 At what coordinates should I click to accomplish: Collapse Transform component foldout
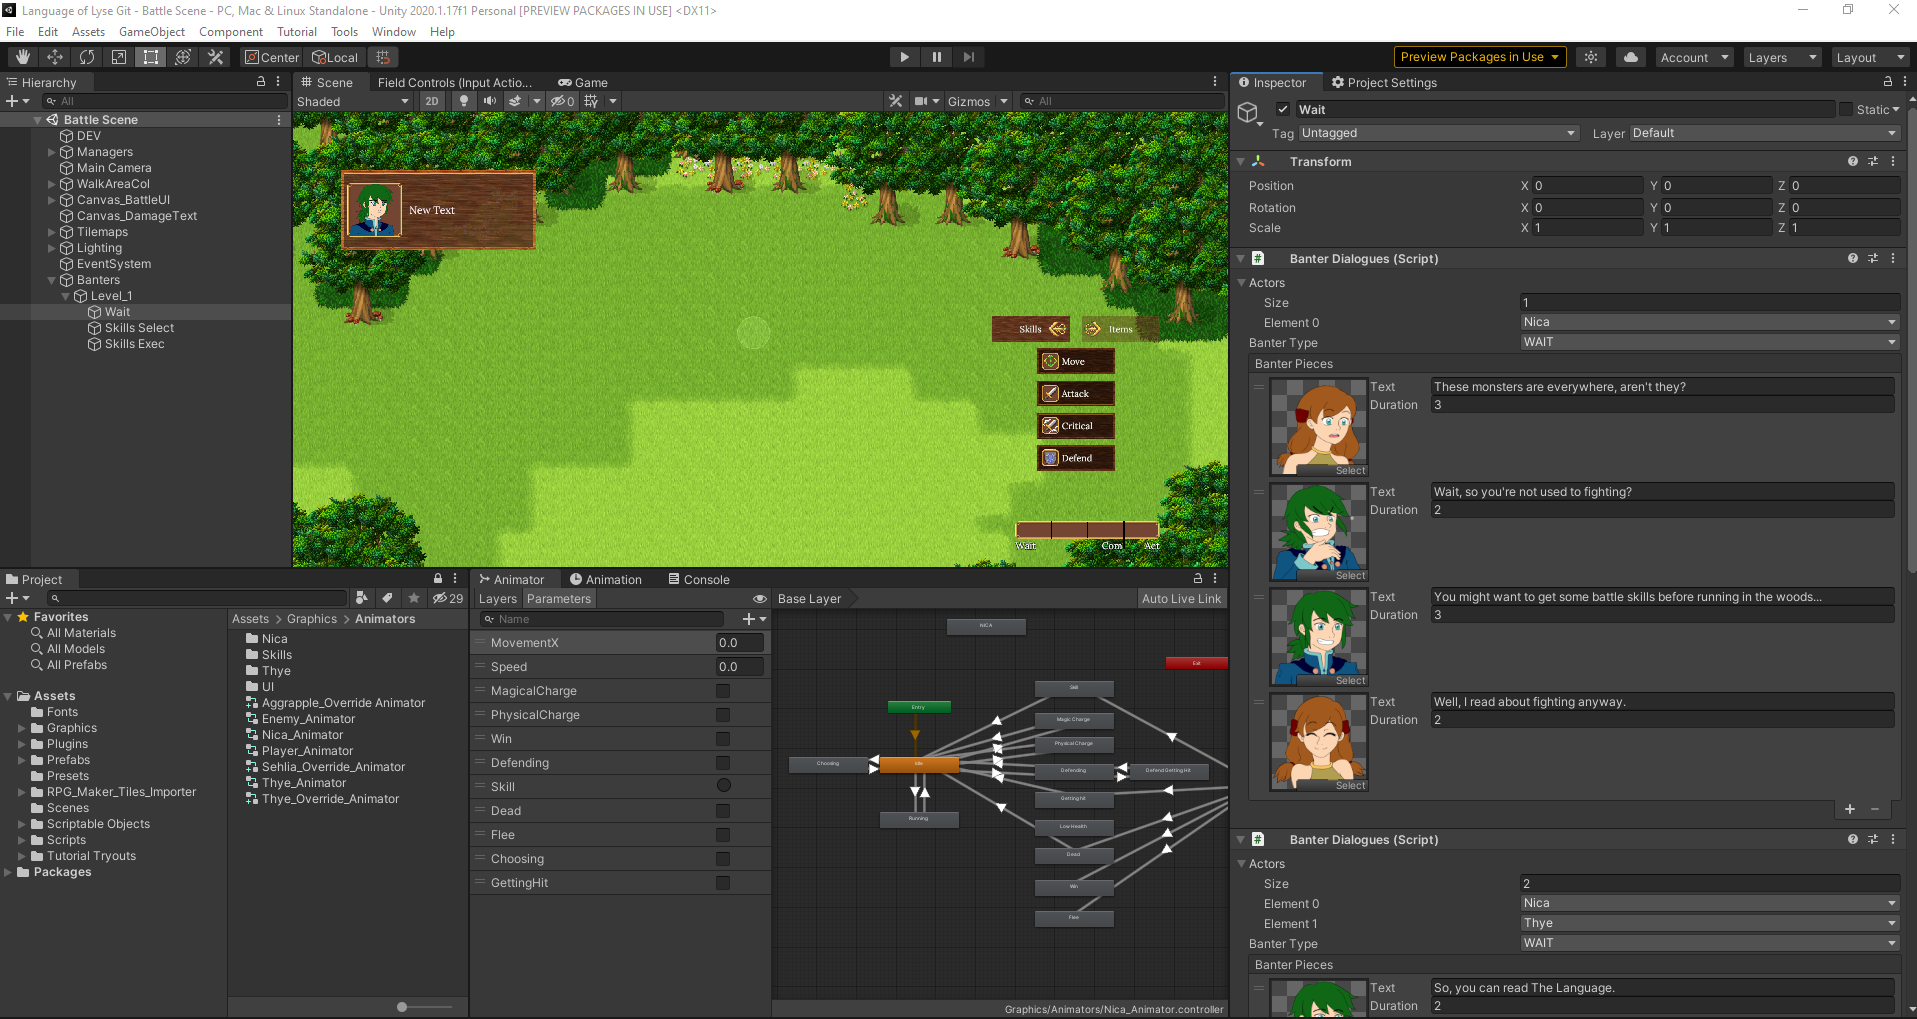point(1241,161)
